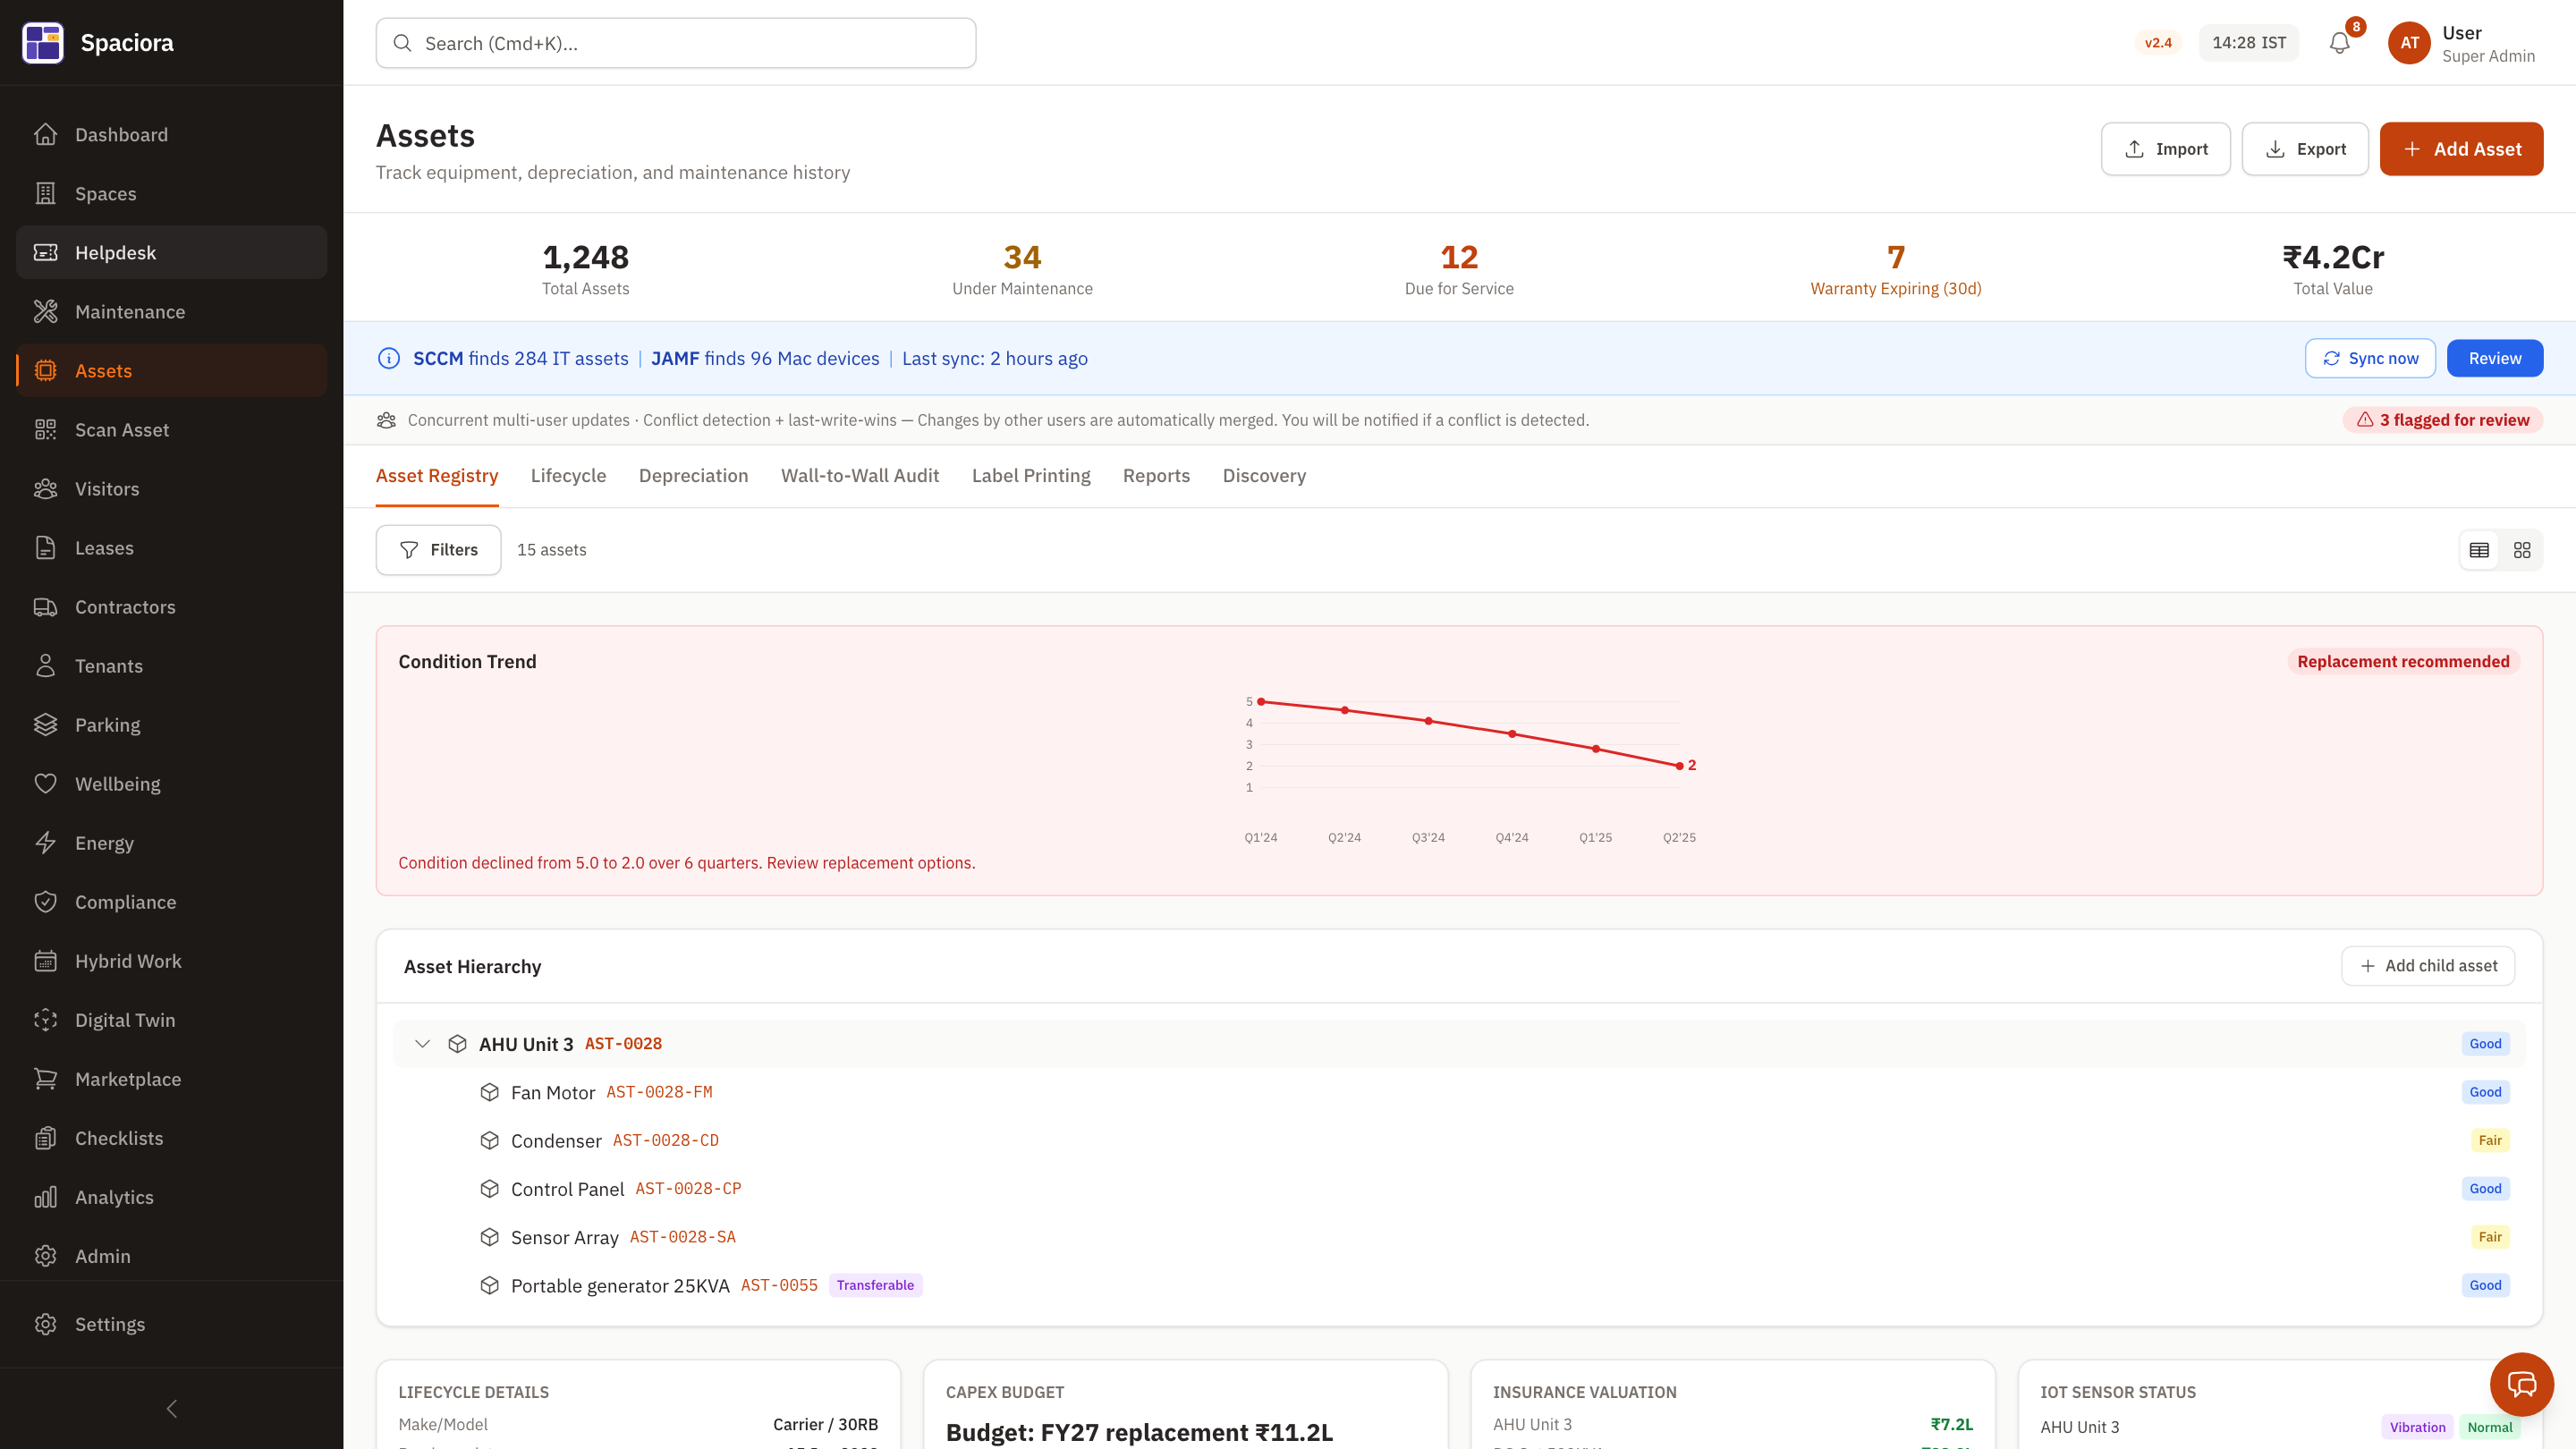Open Dashboard from the sidebar

(x=171, y=134)
